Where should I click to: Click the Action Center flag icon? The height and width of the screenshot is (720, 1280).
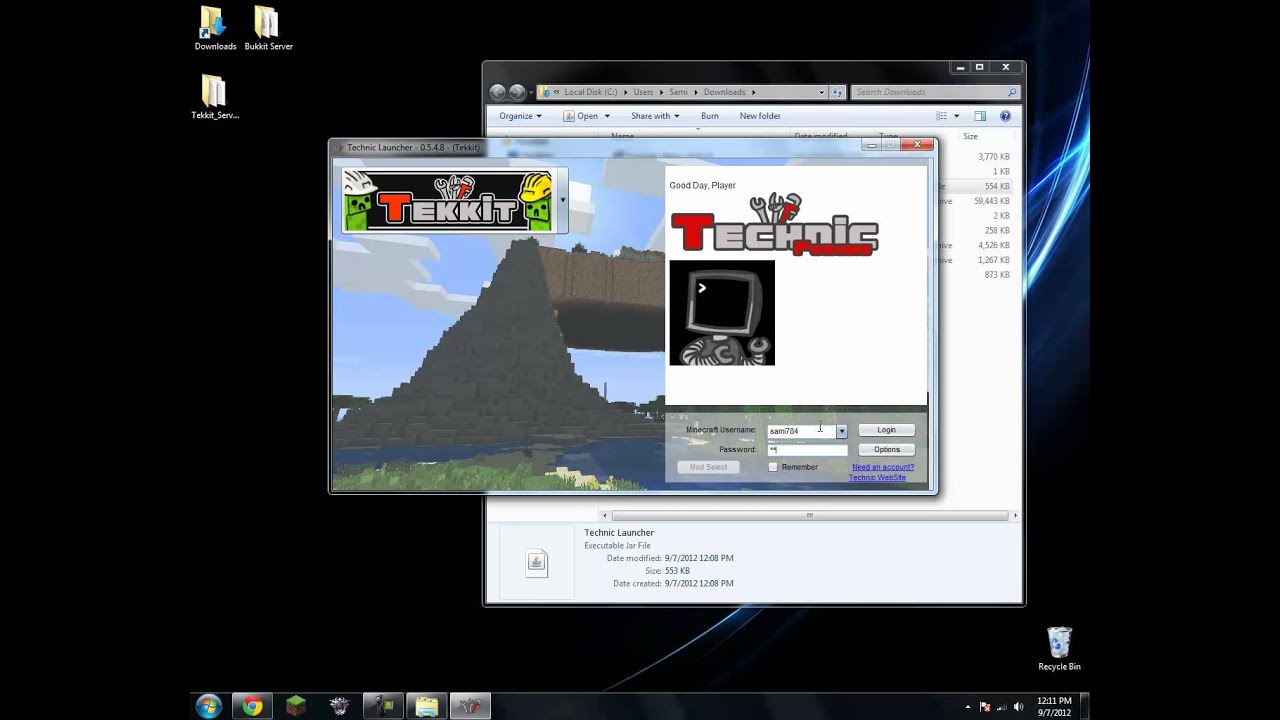click(985, 707)
